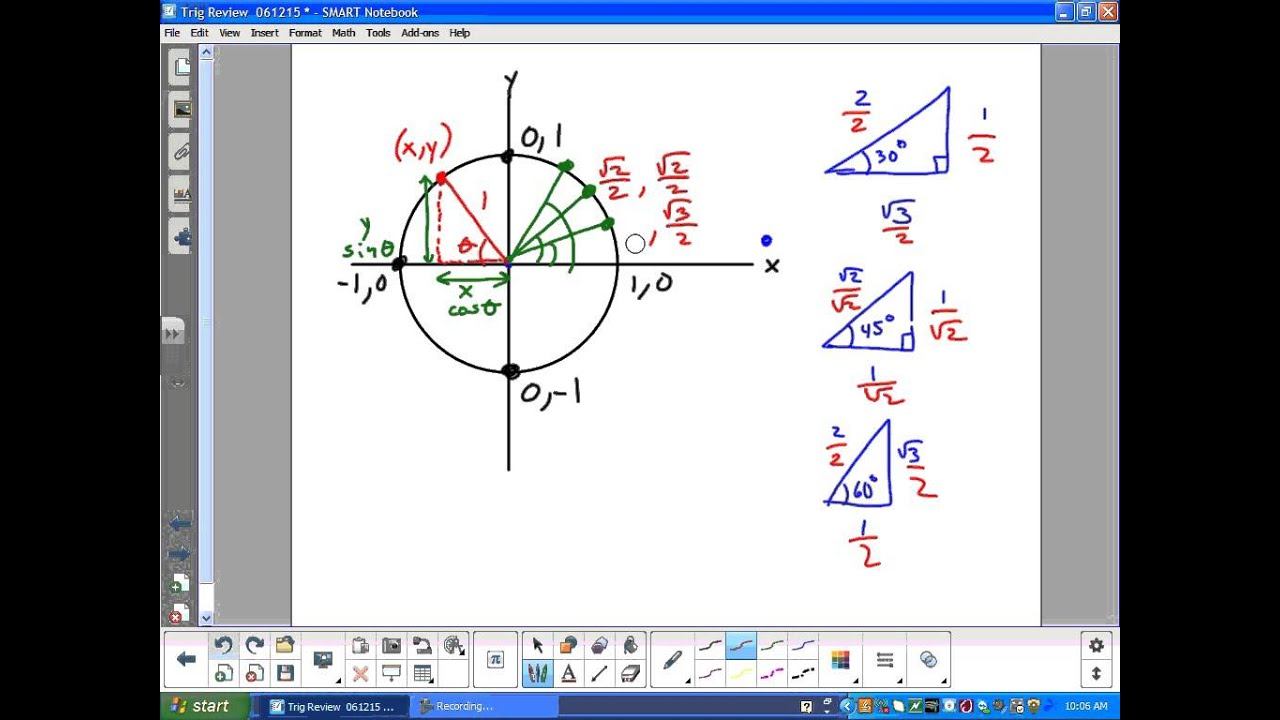Select the Pens tool
Image resolution: width=1280 pixels, height=720 pixels.
[537, 673]
